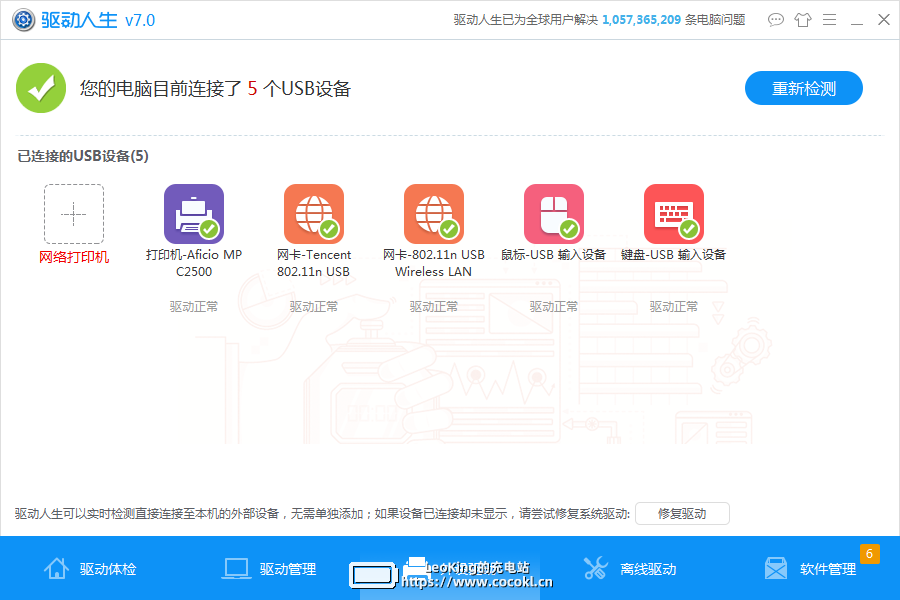Image resolution: width=900 pixels, height=600 pixels.
Task: Open the feedback chat bubble icon
Action: pyautogui.click(x=775, y=20)
